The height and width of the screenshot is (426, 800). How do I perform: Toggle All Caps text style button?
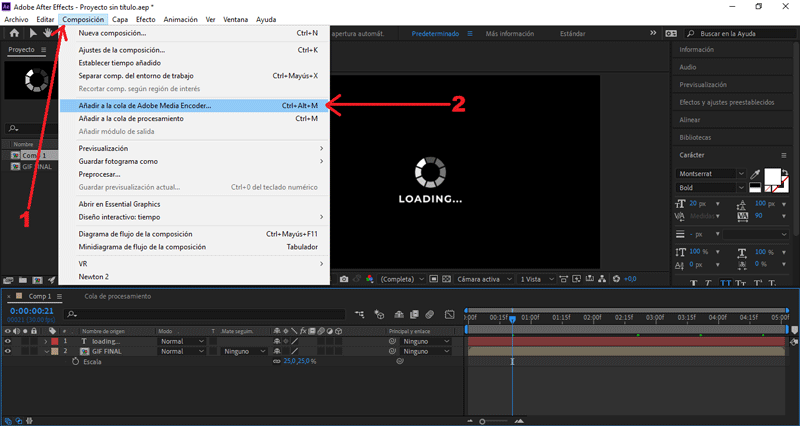pos(726,283)
